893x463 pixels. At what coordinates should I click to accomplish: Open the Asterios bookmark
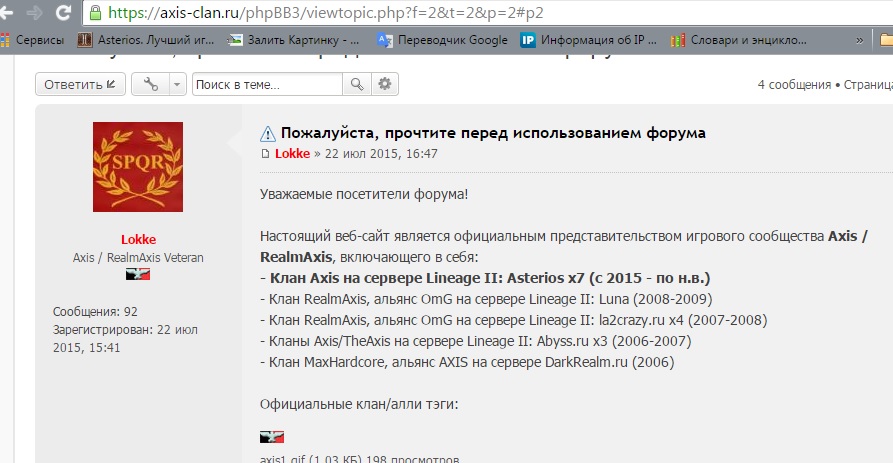click(146, 40)
